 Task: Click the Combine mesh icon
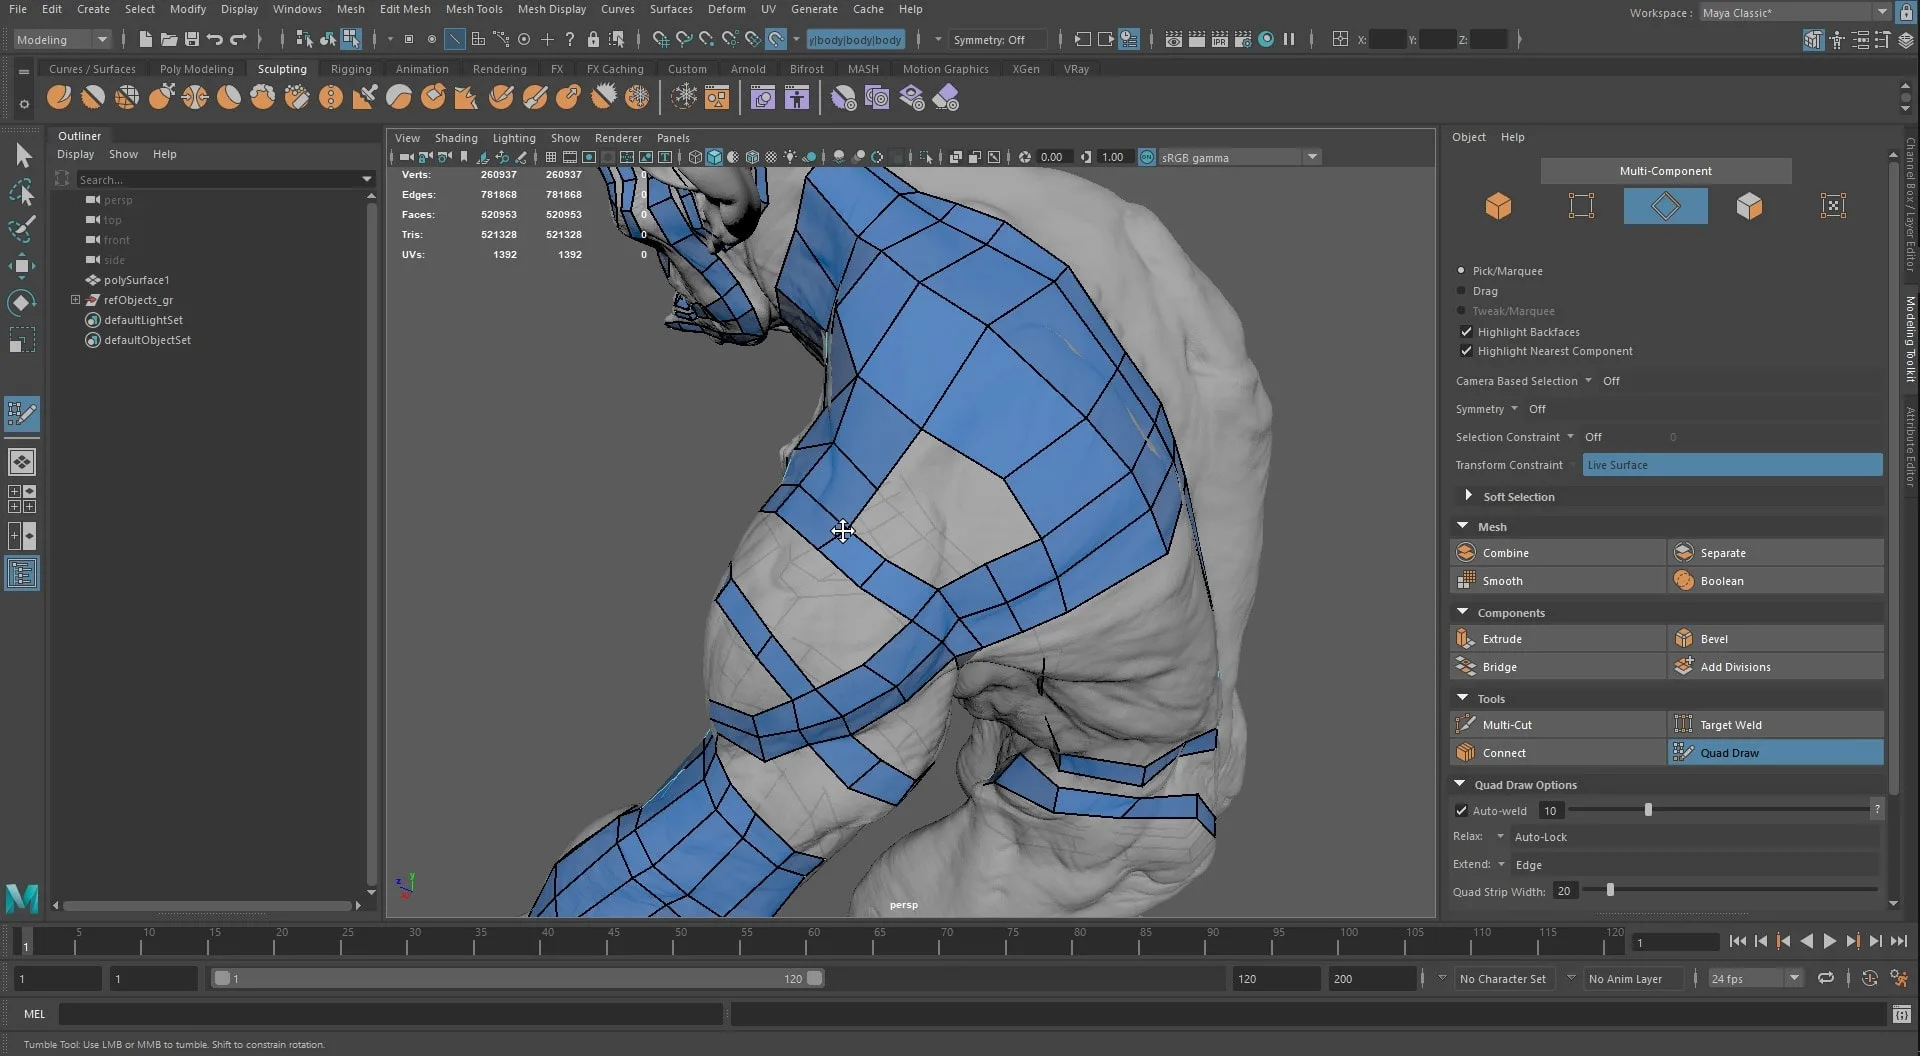(1466, 552)
